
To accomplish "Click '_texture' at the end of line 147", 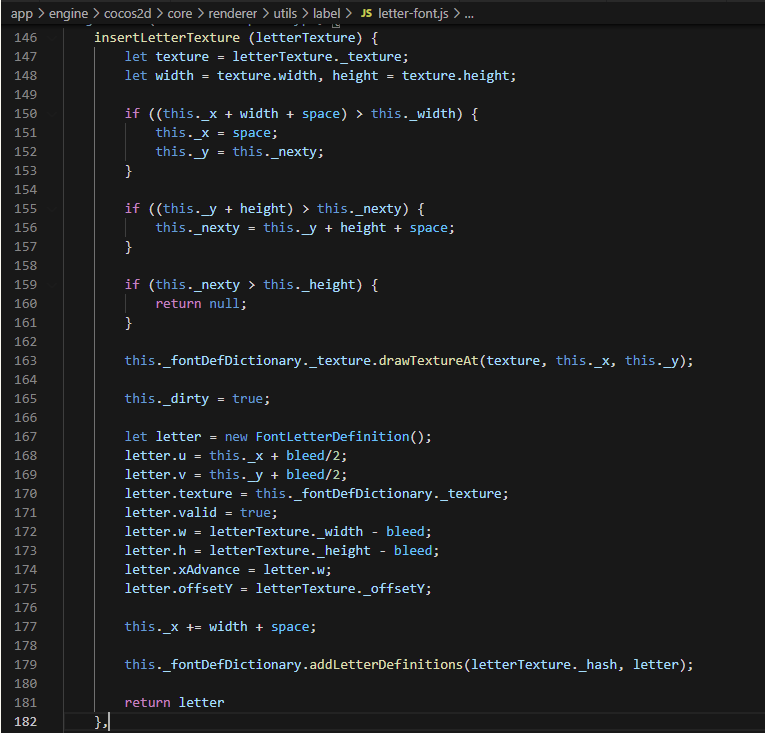I will [371, 57].
